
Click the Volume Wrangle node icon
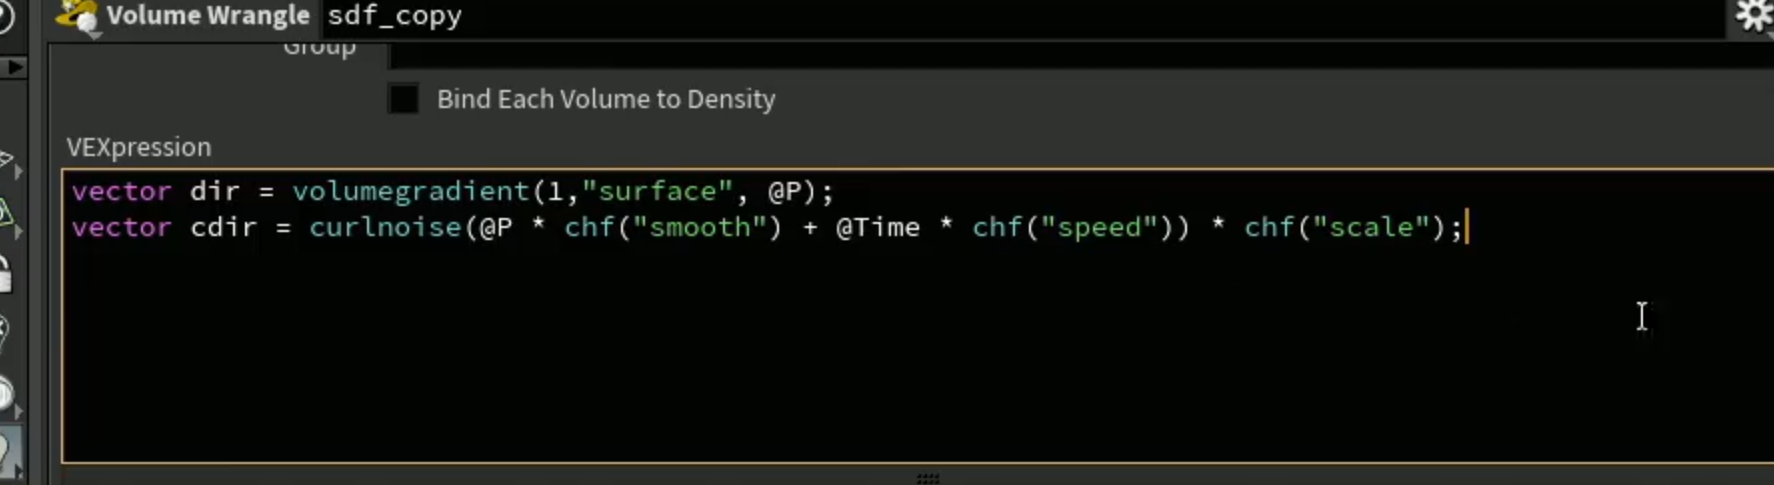tap(76, 16)
